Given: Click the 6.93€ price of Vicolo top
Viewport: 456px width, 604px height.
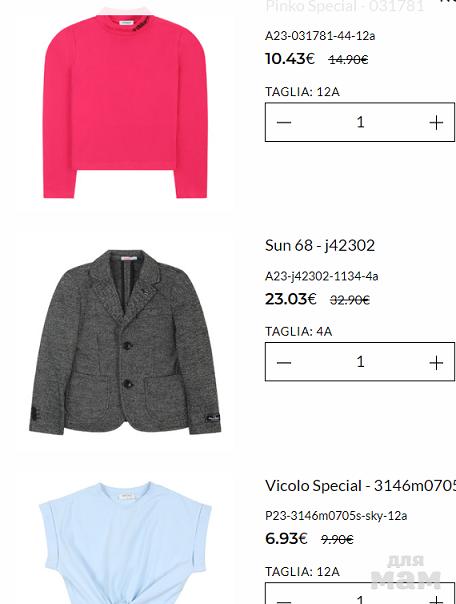Looking at the screenshot, I should tap(286, 539).
